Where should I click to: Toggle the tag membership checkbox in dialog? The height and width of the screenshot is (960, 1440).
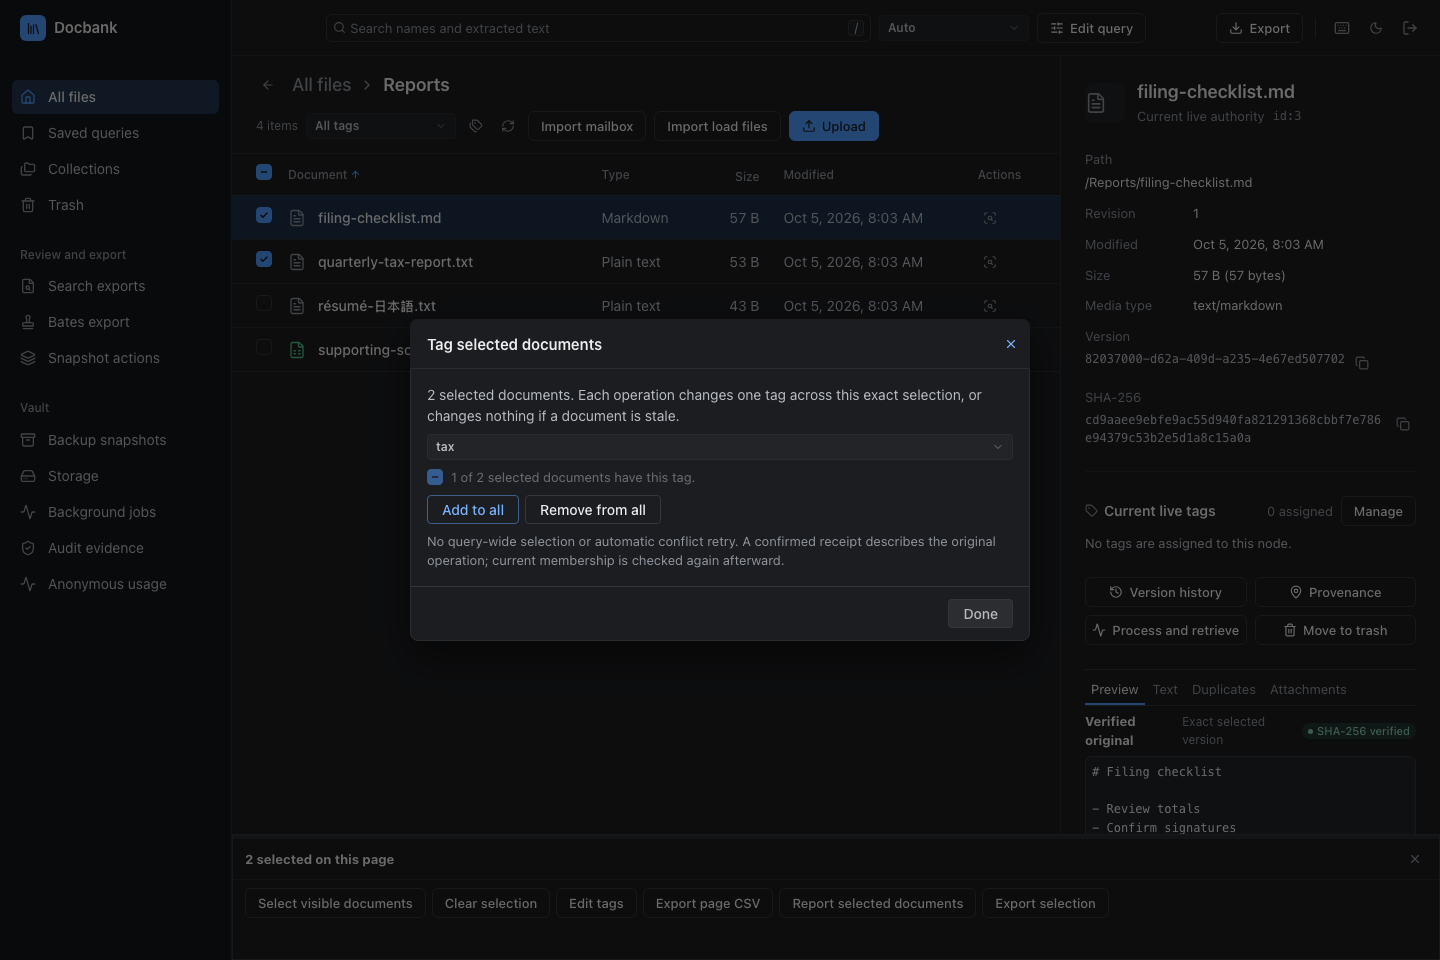(435, 477)
